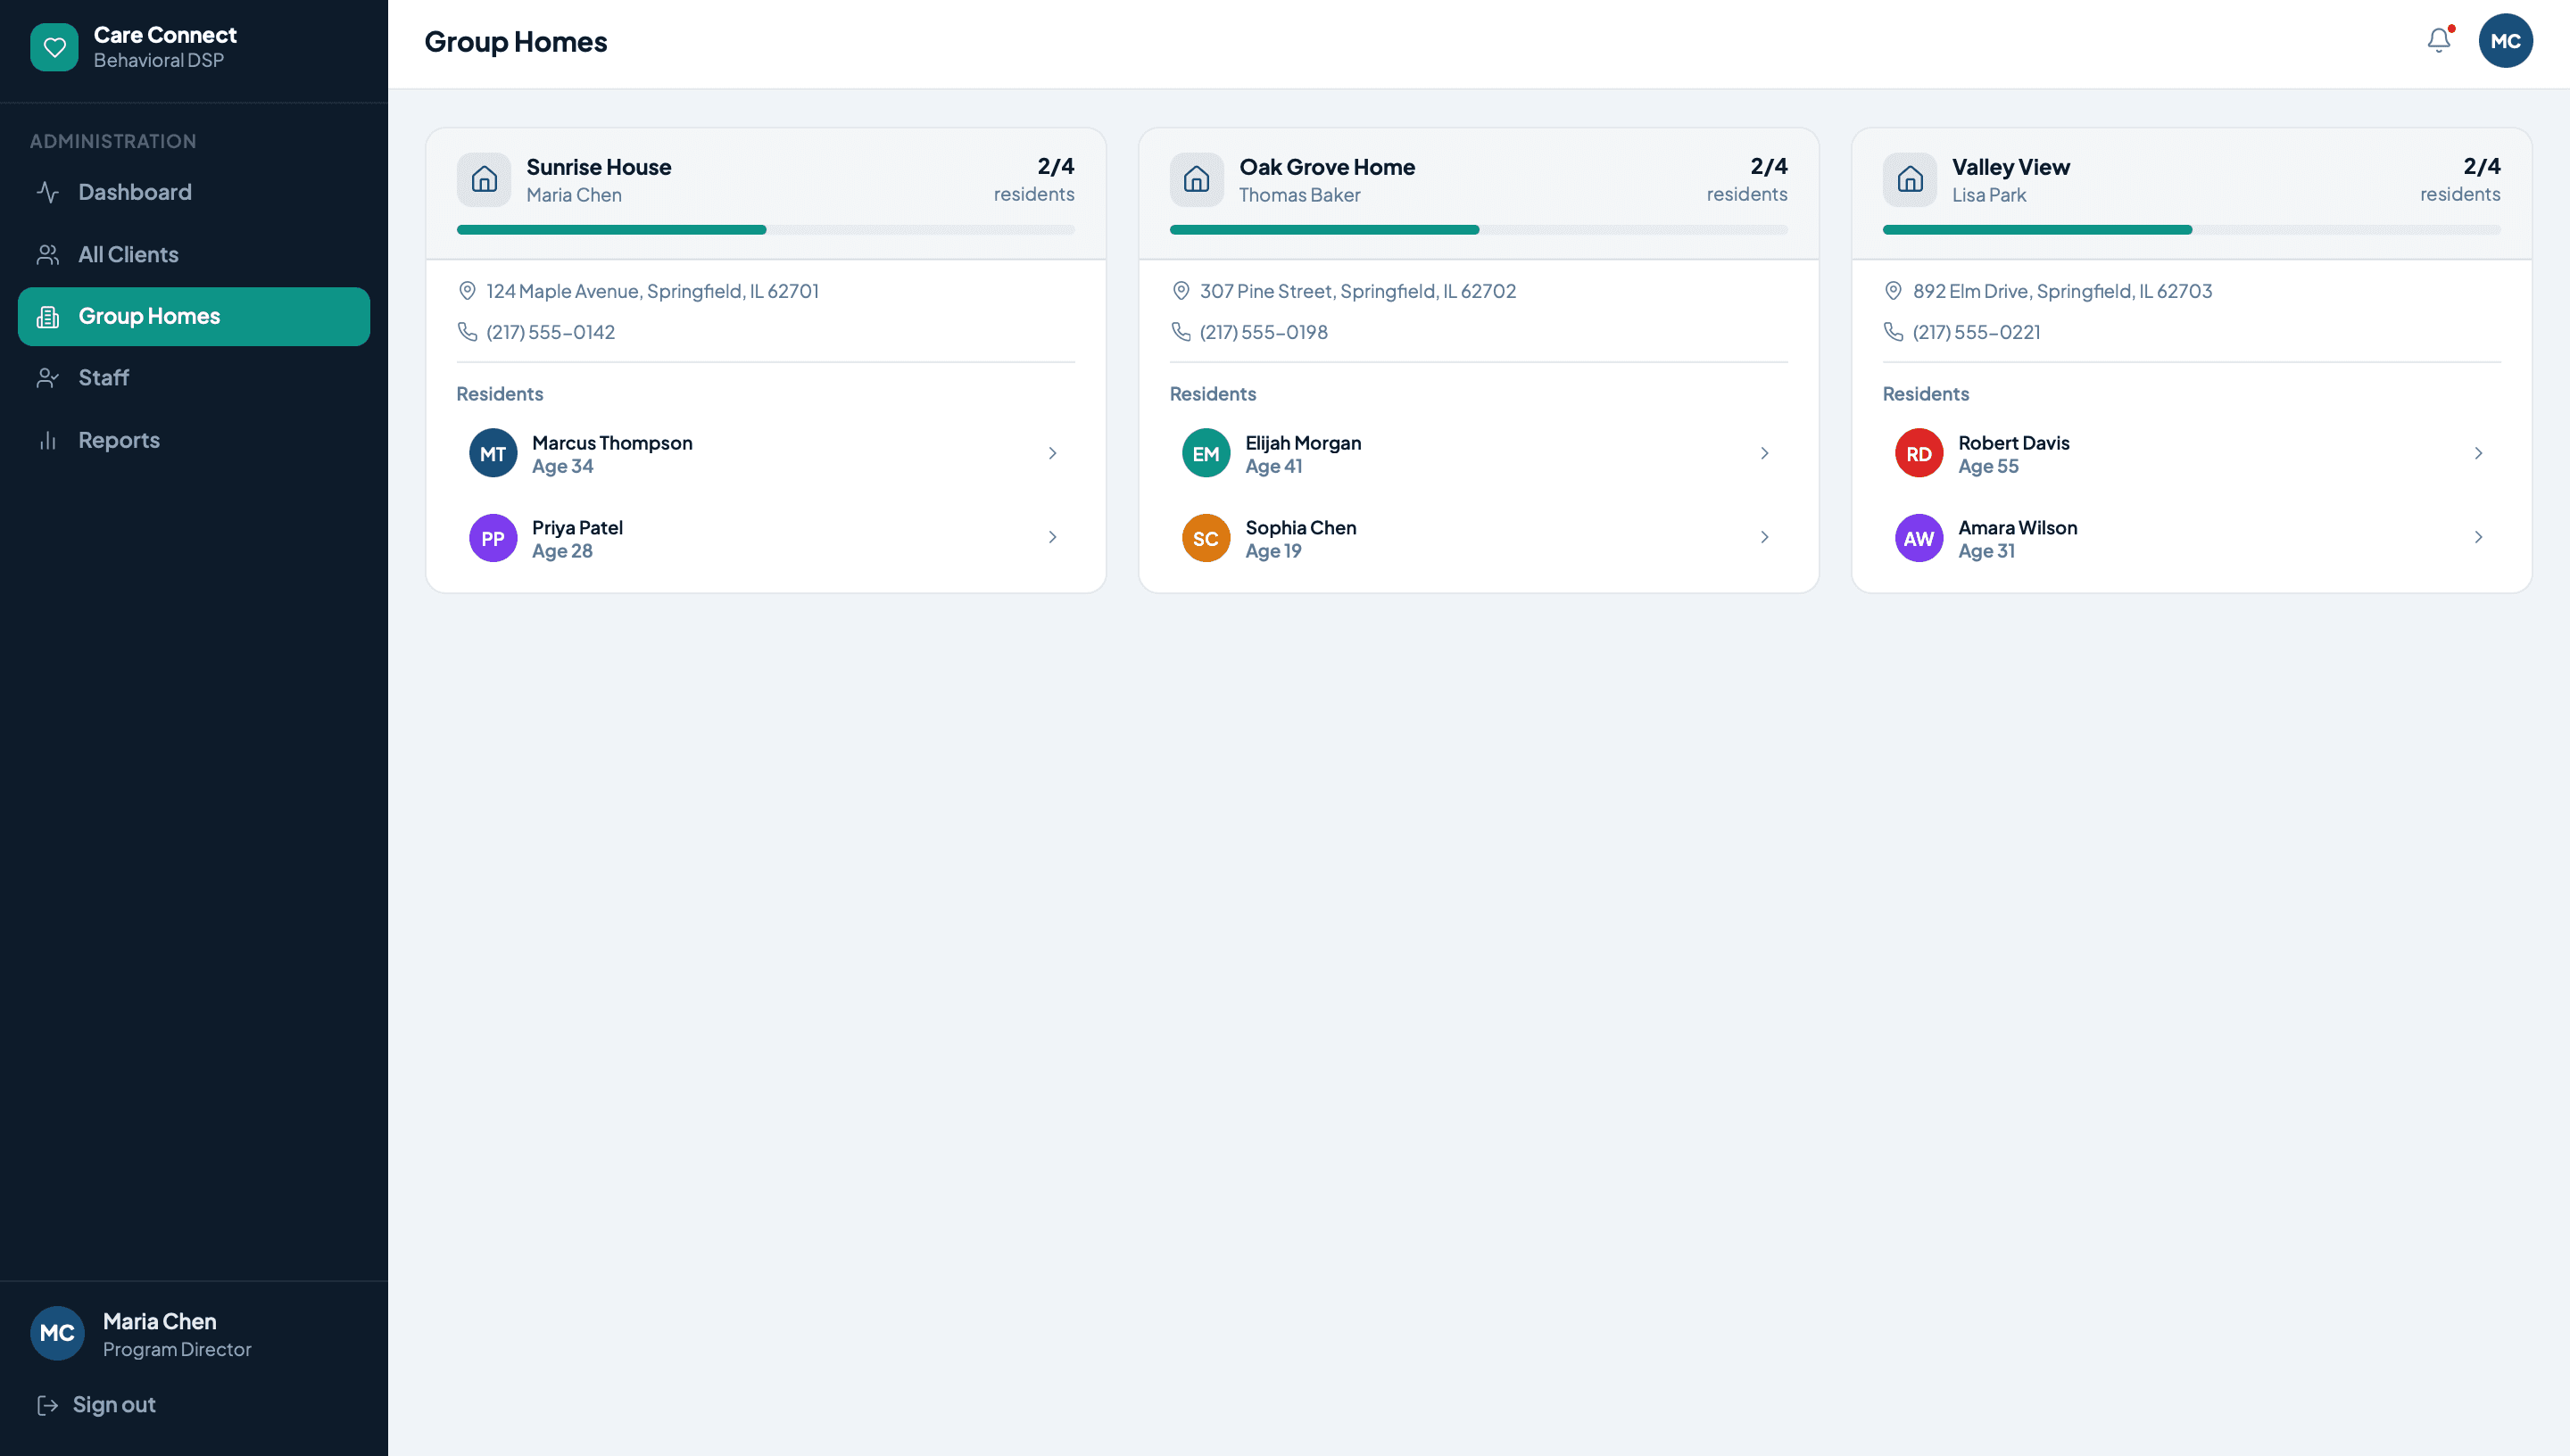Click the Sunrise House location pin icon
Viewport: 2570px width, 1456px height.
tap(467, 291)
